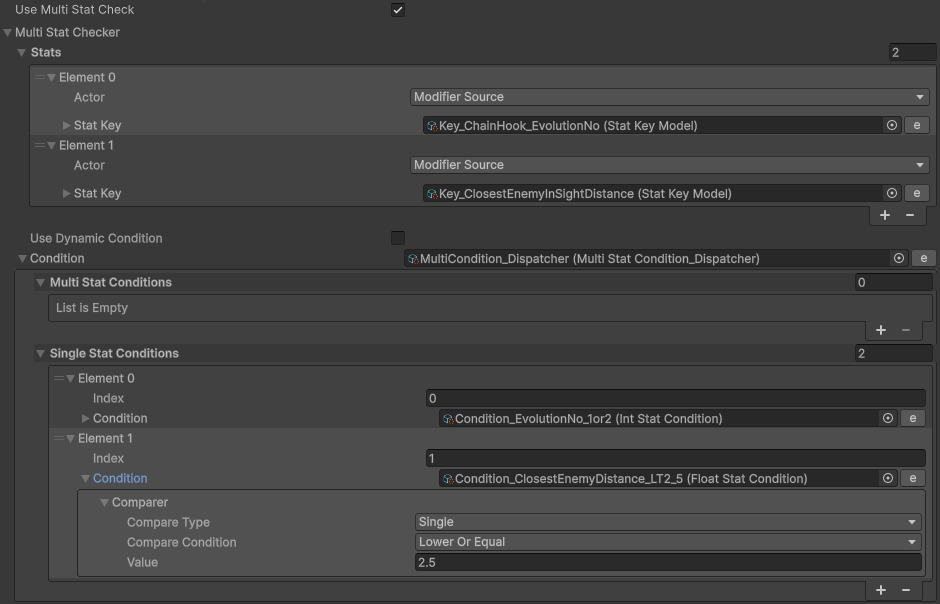Open object picker for Key_ClosestEnemyInSightDistance
This screenshot has width=940, height=604.
pyautogui.click(x=891, y=193)
